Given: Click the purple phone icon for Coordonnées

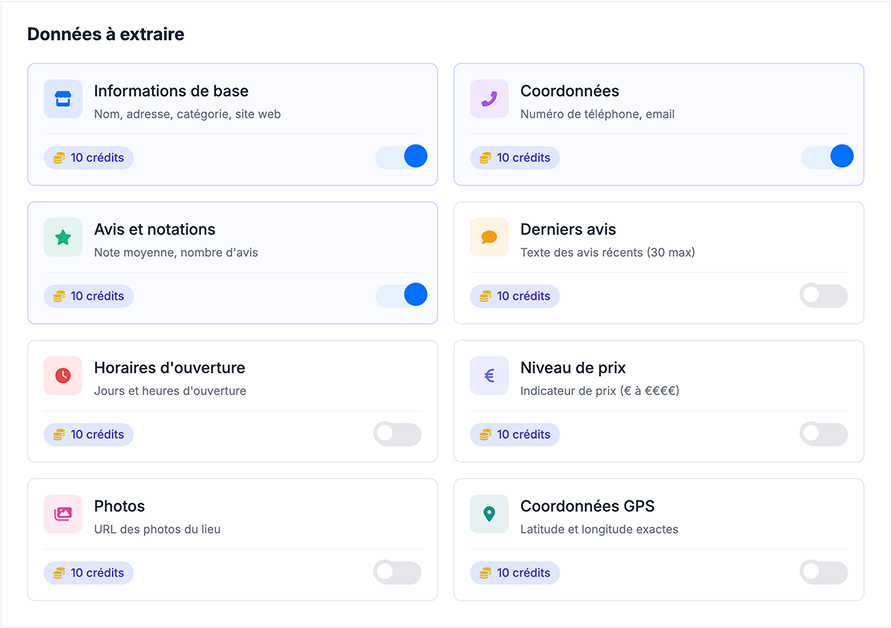Looking at the screenshot, I should pyautogui.click(x=489, y=99).
